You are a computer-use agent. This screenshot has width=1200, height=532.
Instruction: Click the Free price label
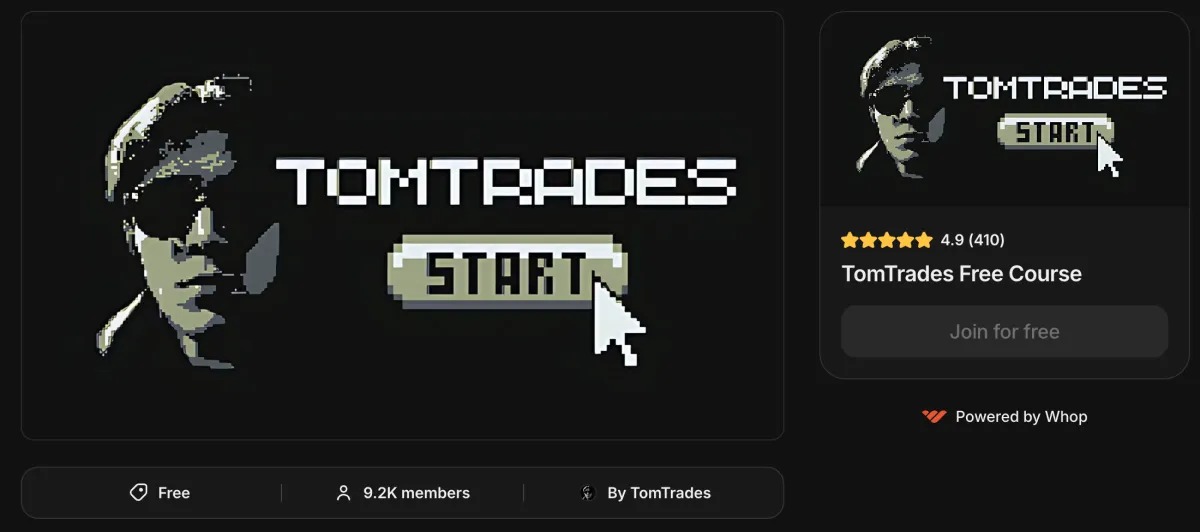pos(174,493)
